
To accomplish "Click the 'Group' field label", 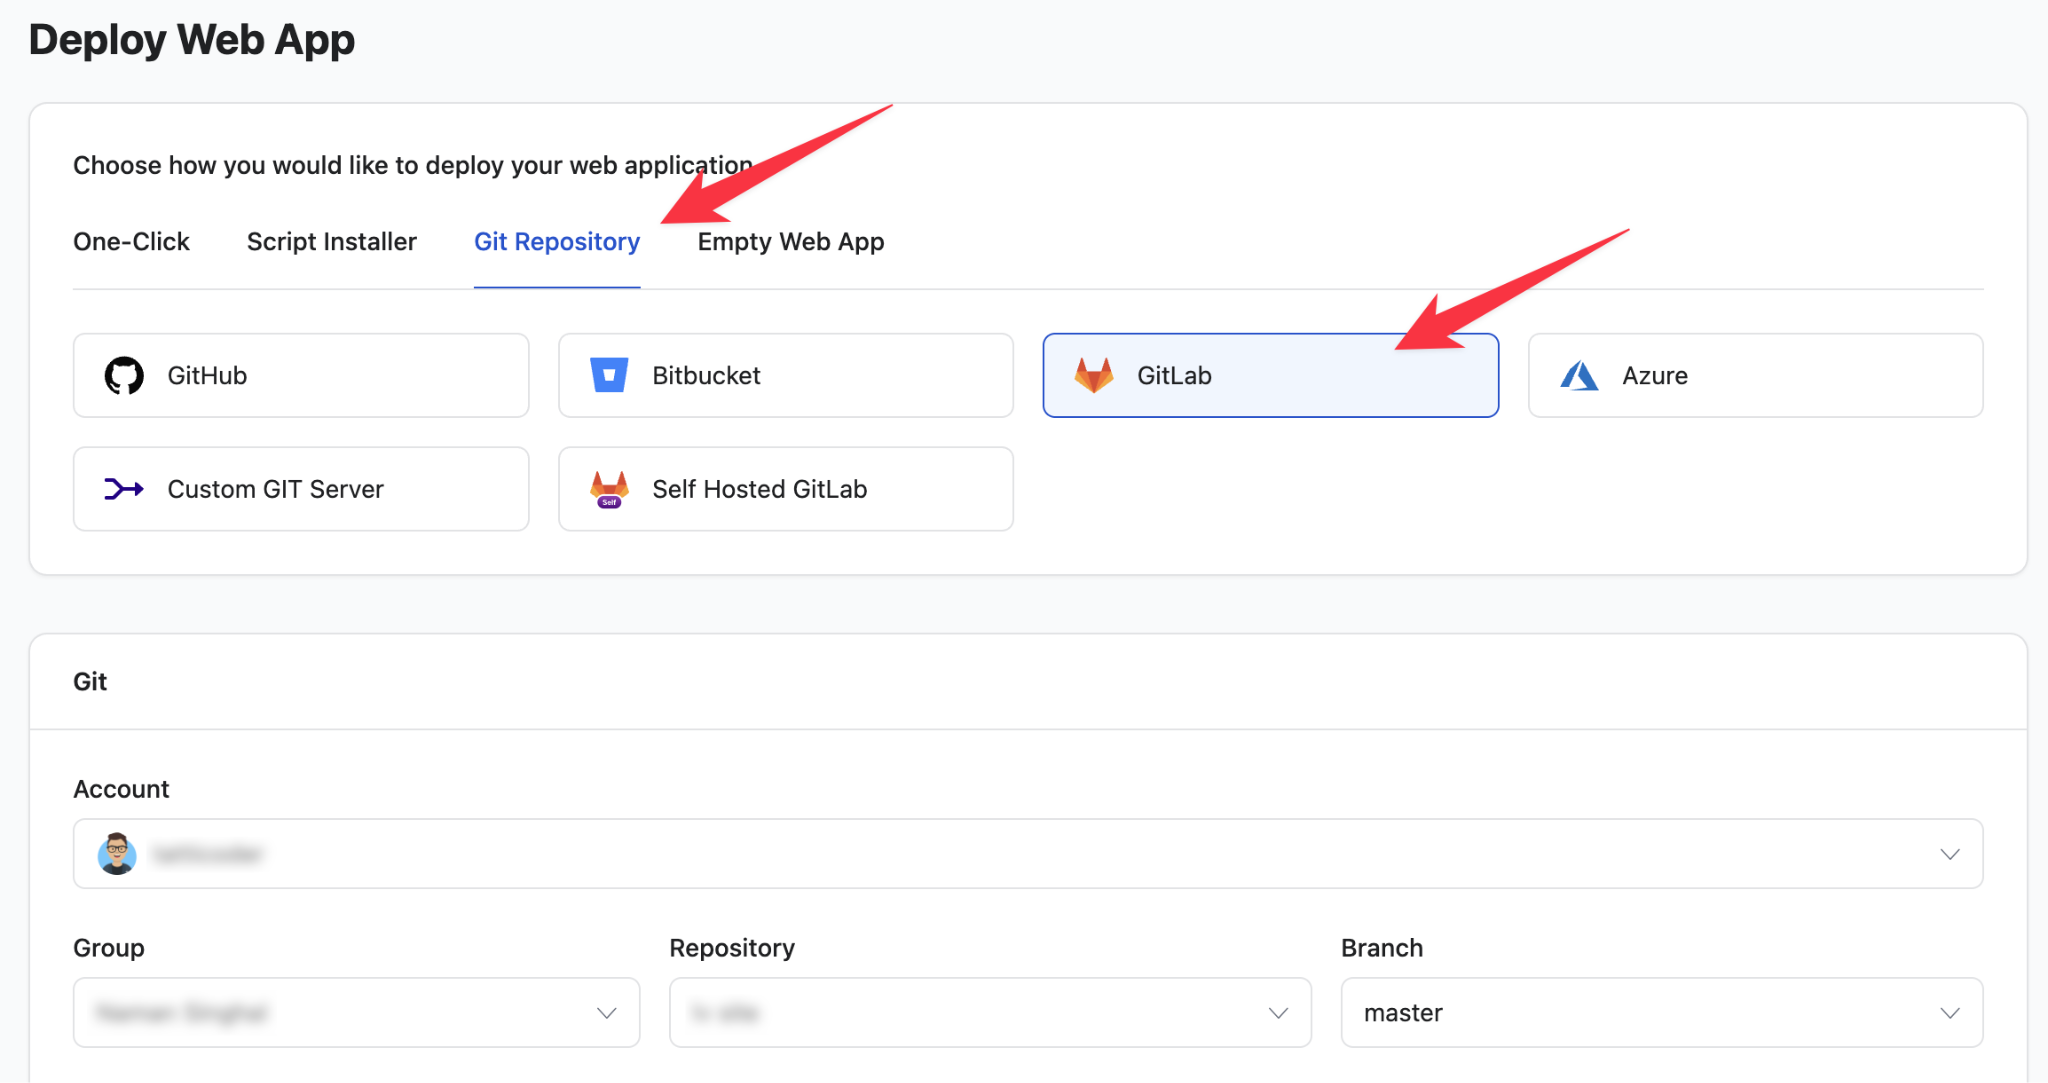I will pos(109,948).
